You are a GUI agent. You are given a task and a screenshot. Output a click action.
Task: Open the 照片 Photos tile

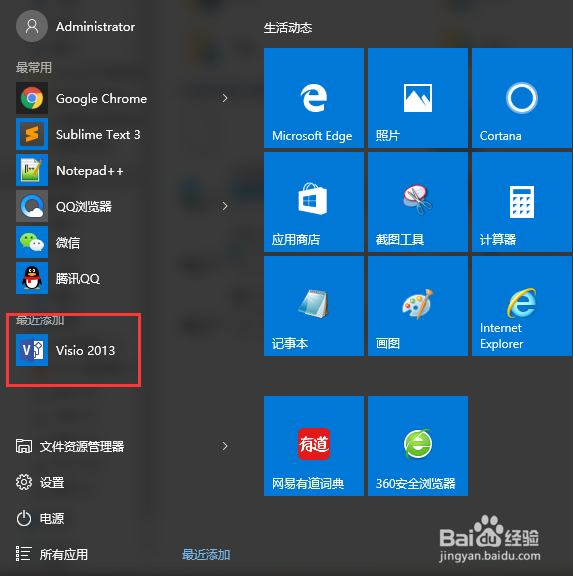pos(418,98)
